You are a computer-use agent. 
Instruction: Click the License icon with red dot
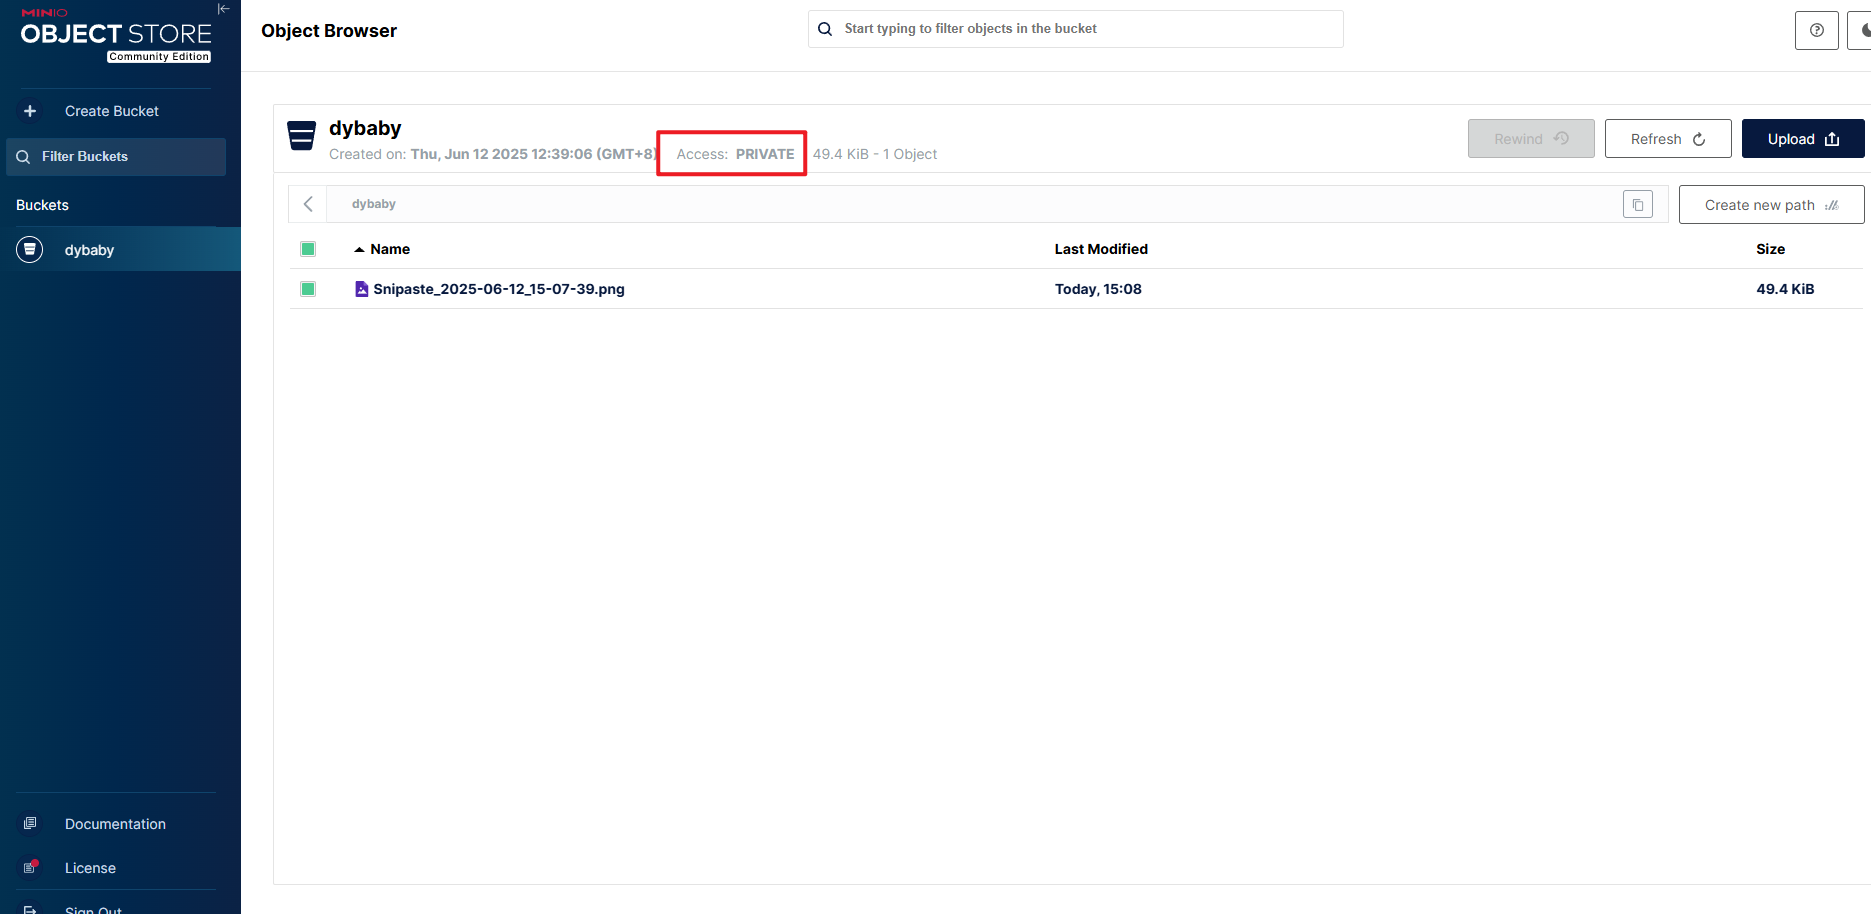(x=30, y=867)
